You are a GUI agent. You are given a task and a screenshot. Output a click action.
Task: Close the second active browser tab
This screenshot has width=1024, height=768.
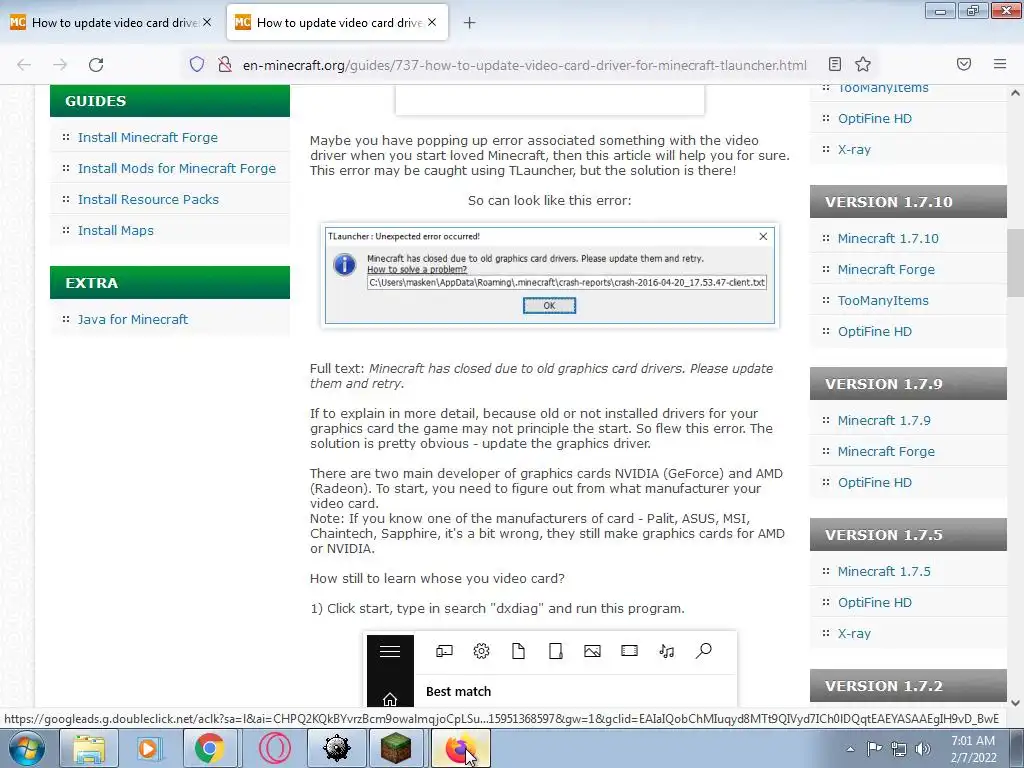tap(432, 22)
